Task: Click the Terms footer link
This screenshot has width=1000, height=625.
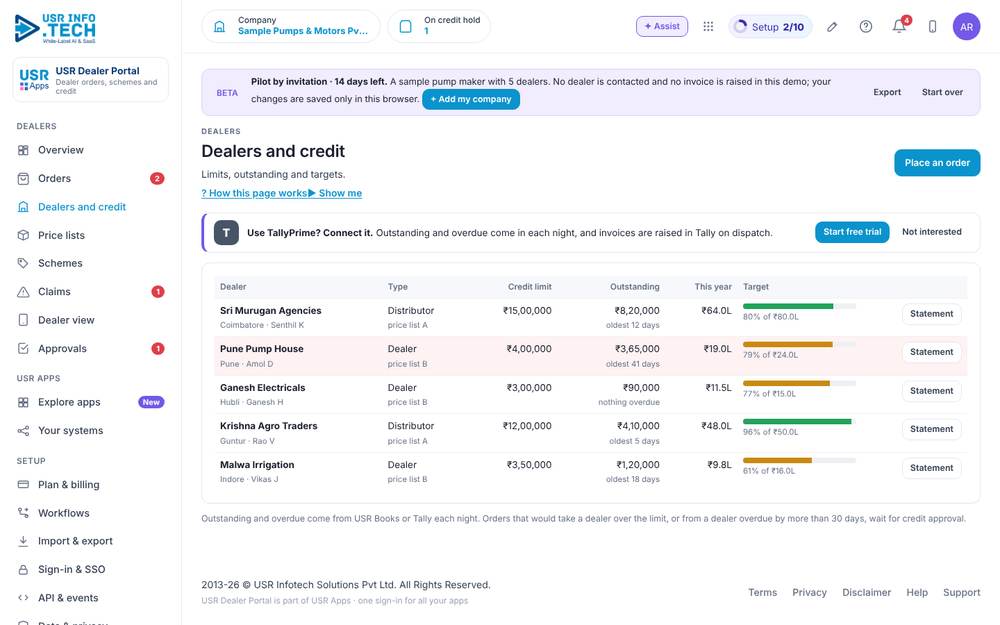Action: (x=762, y=592)
